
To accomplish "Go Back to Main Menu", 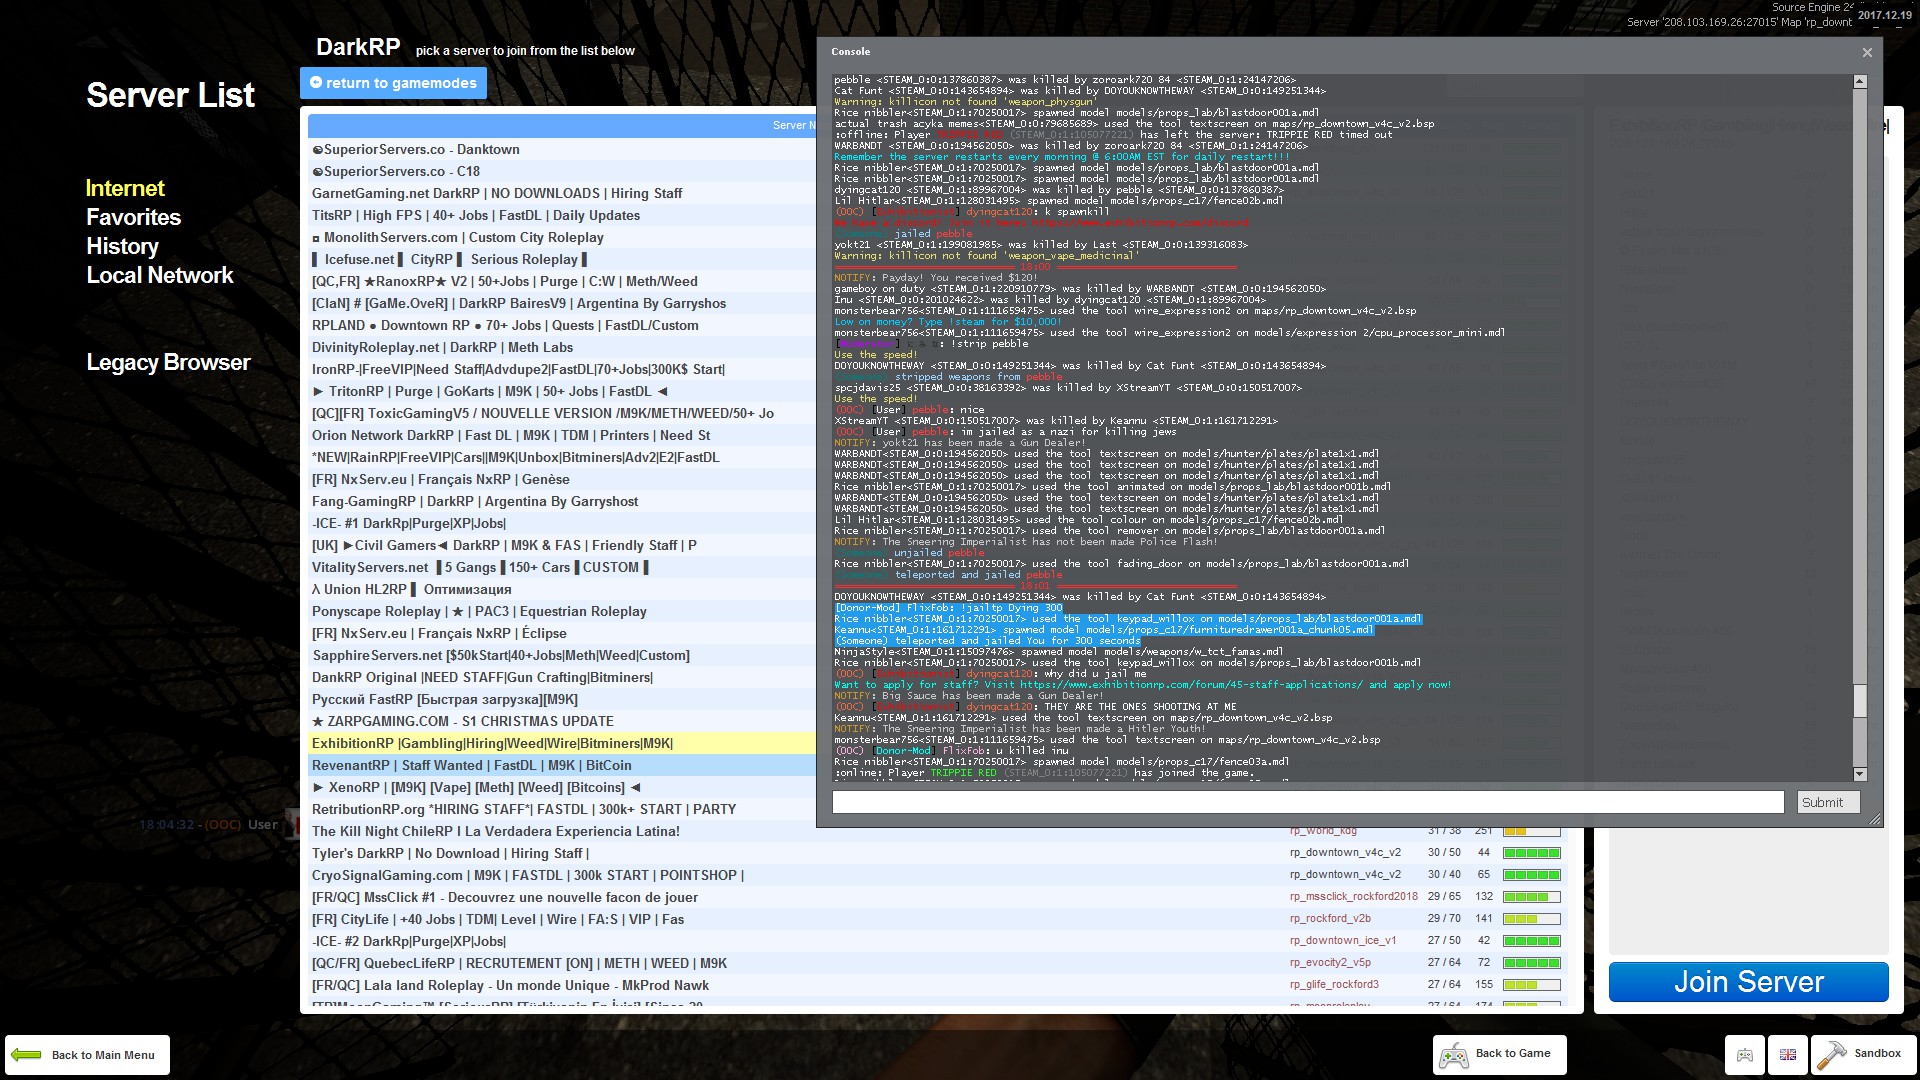I will click(x=87, y=1055).
